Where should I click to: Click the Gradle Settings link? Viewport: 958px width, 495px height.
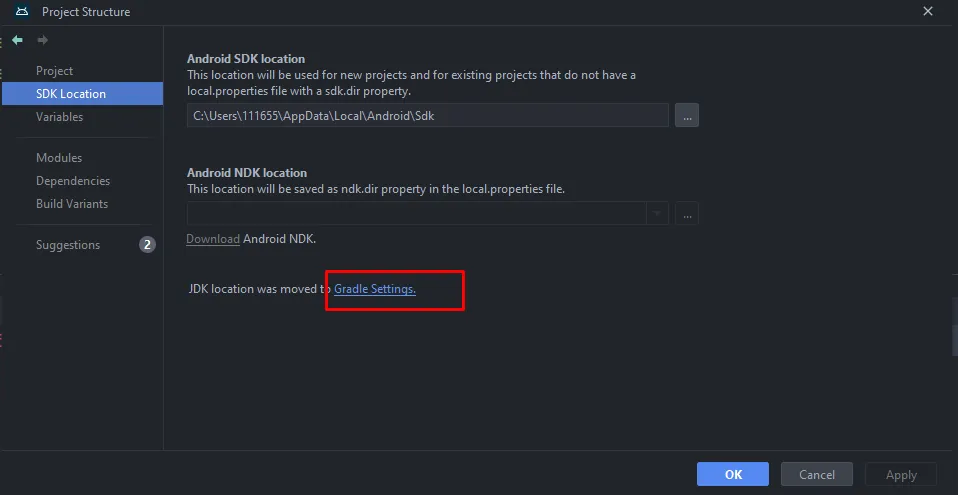tap(374, 289)
